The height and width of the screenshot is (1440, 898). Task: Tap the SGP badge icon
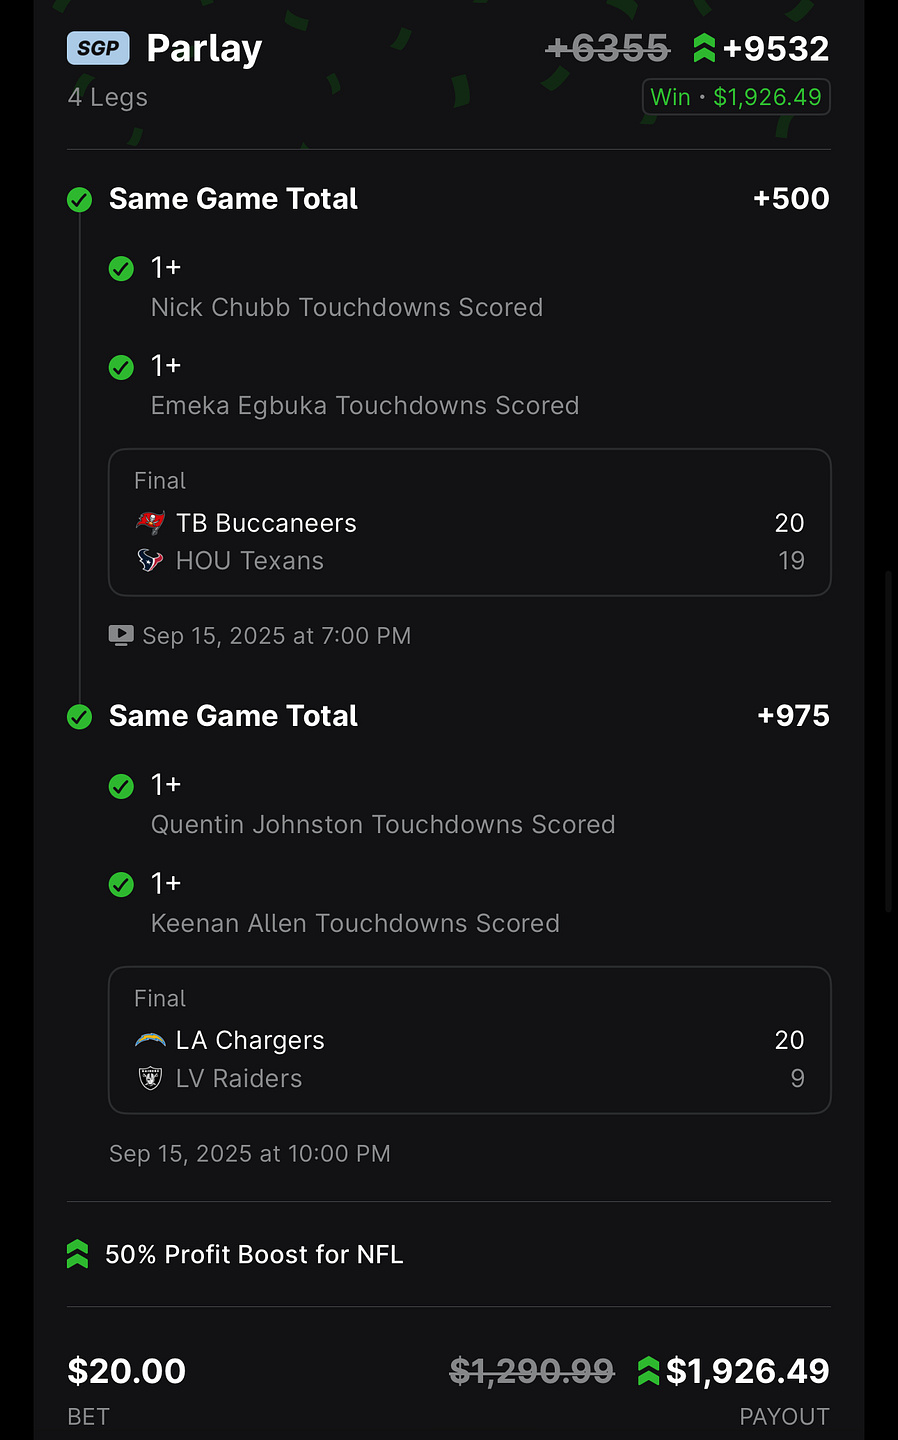pyautogui.click(x=98, y=48)
